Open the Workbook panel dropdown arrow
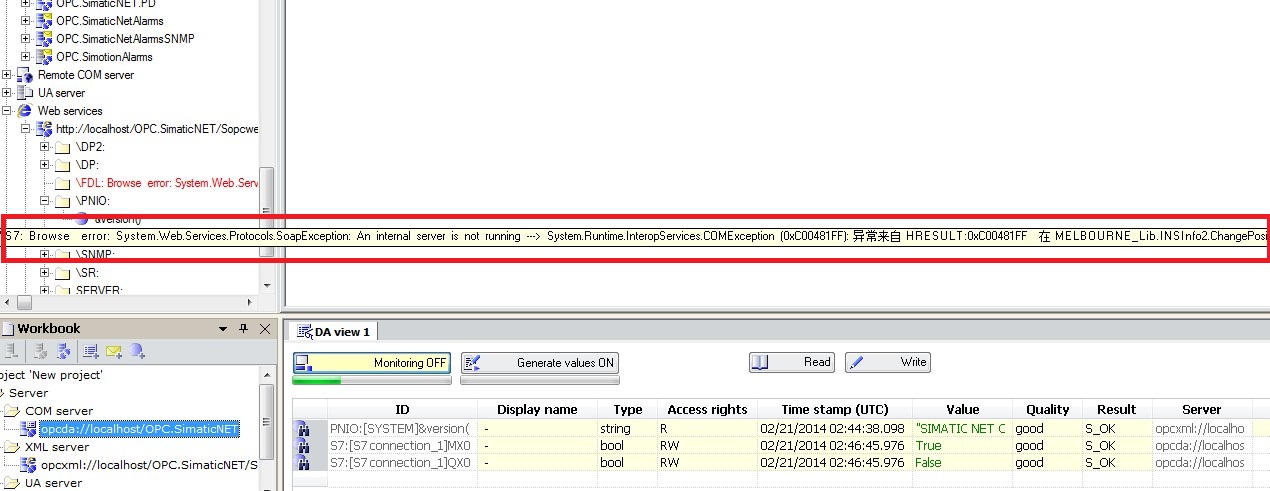1270x491 pixels. click(224, 329)
